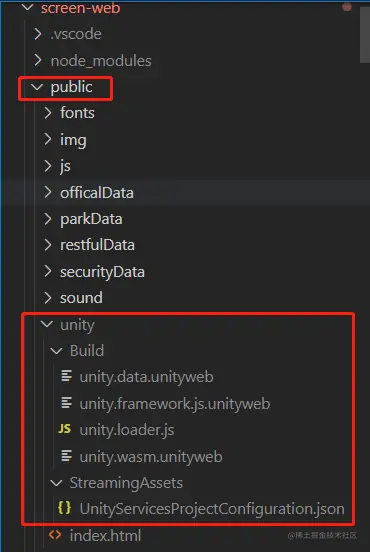This screenshot has height=552, width=370.
Task: Click the file icon of unity.wasm.unityweb
Action: (67, 456)
